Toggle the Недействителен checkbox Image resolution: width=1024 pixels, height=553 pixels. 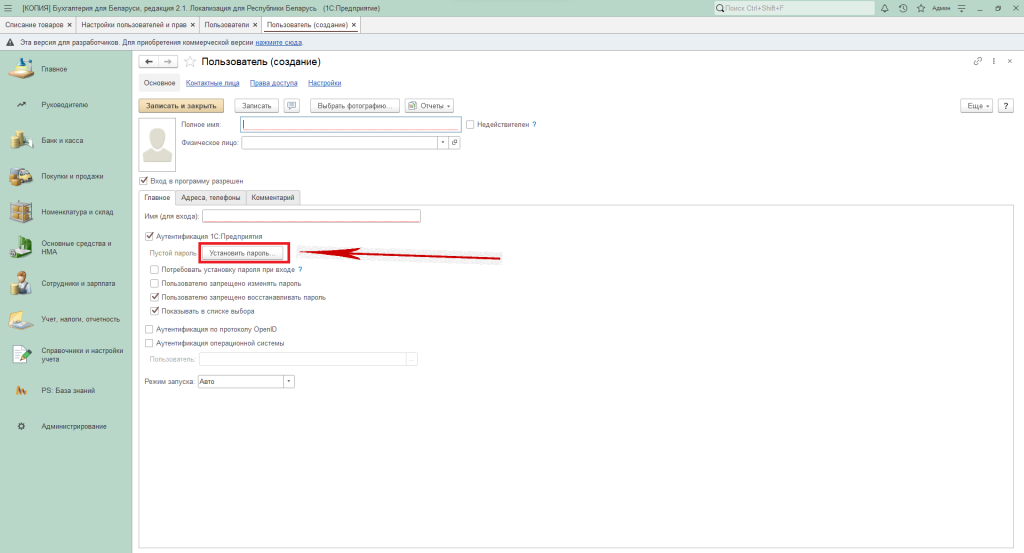(470, 124)
